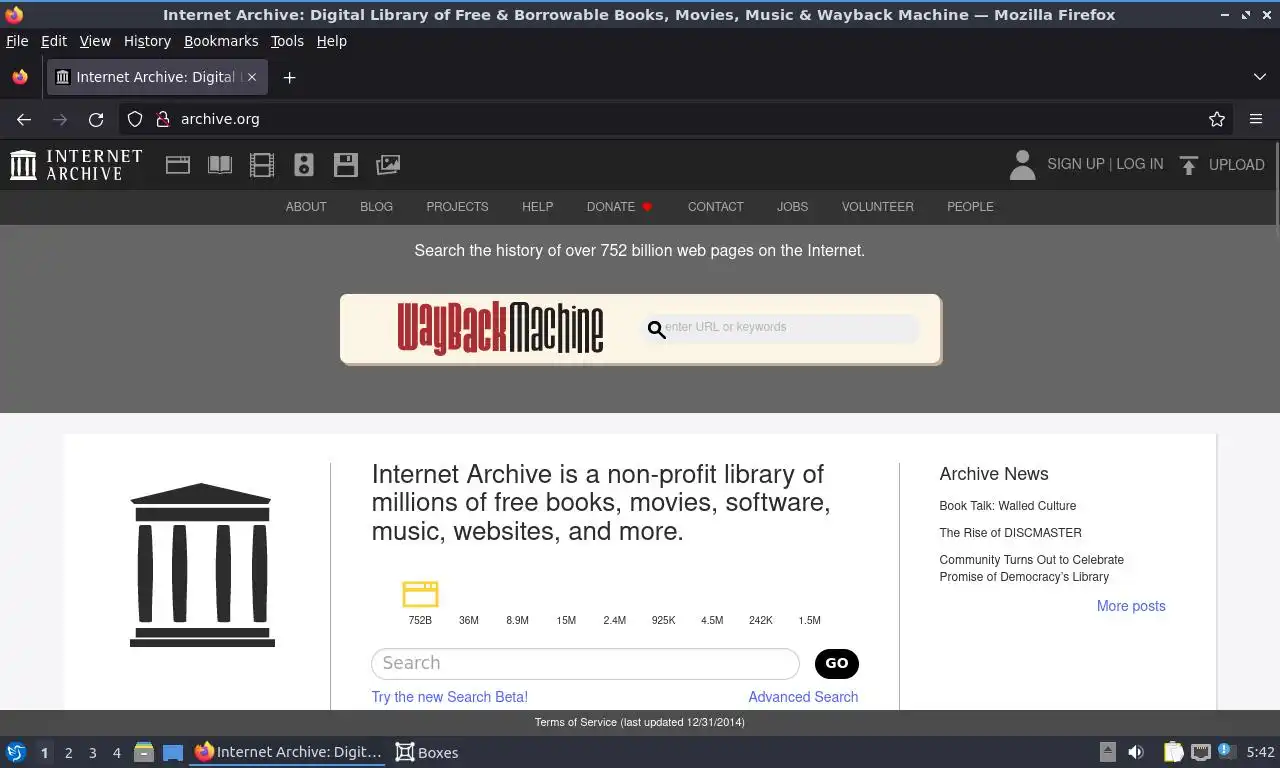Click the user avatar icon
This screenshot has height=768, width=1280.
[x=1022, y=165]
